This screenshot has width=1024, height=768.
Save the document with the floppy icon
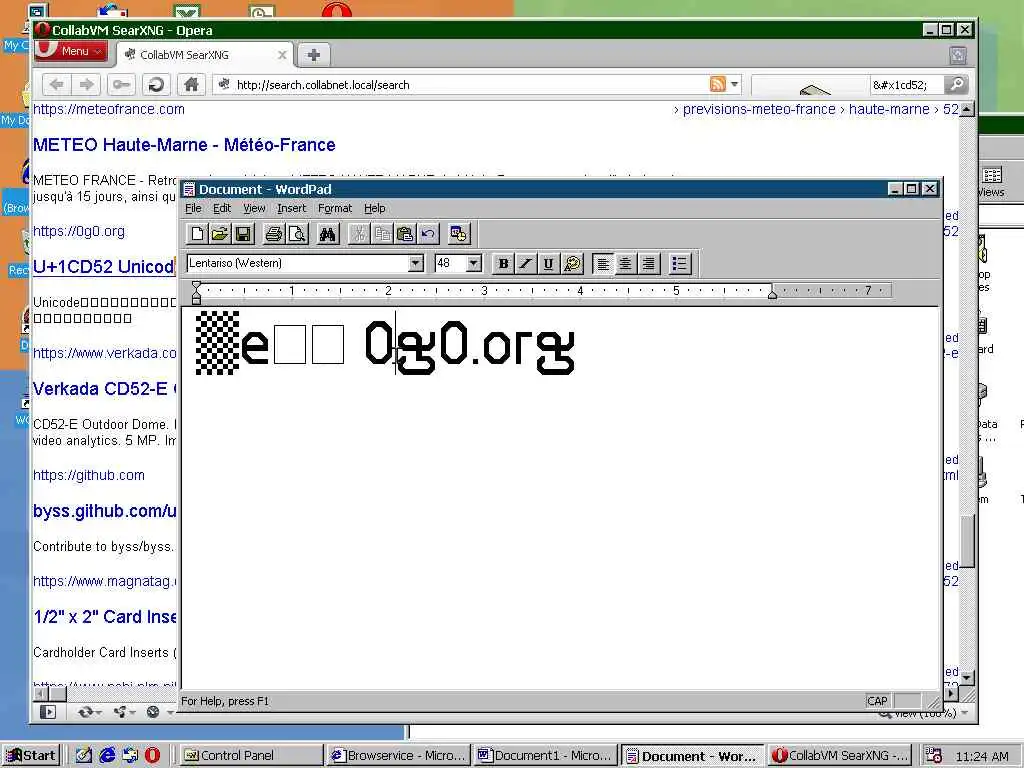[243, 234]
